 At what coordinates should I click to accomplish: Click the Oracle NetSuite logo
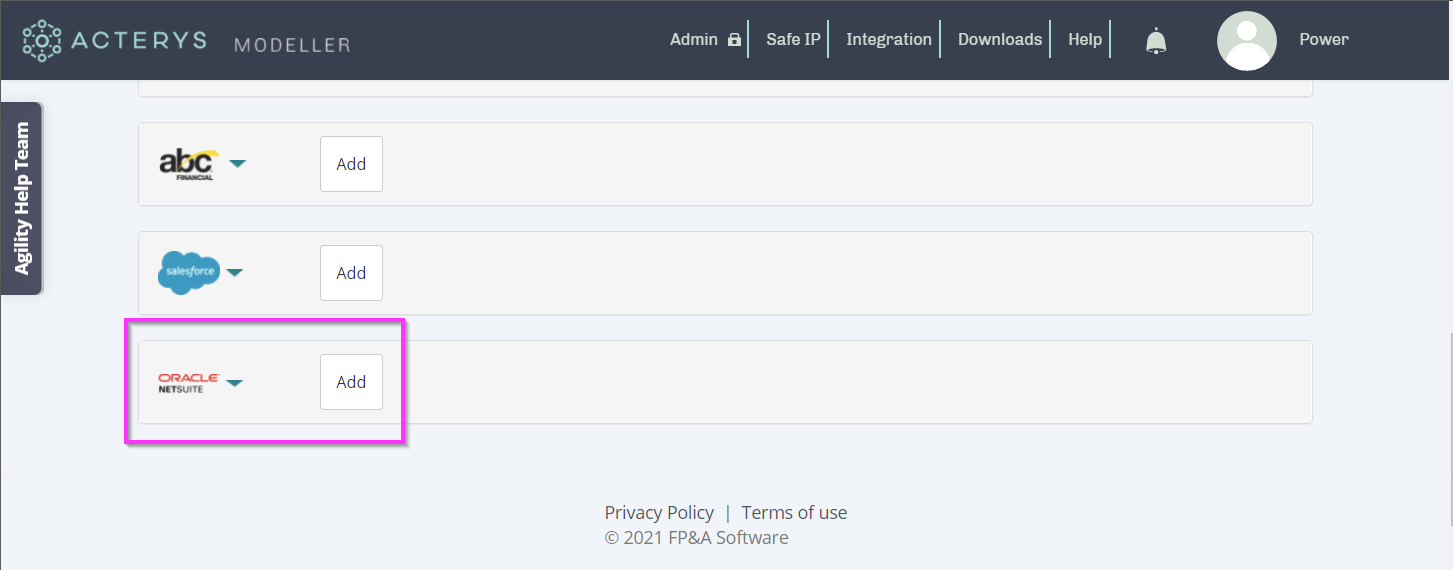click(x=188, y=382)
